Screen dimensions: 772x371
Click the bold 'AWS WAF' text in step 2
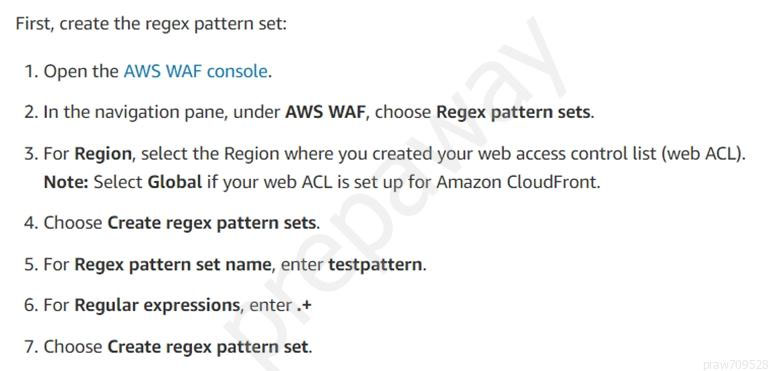click(x=326, y=113)
